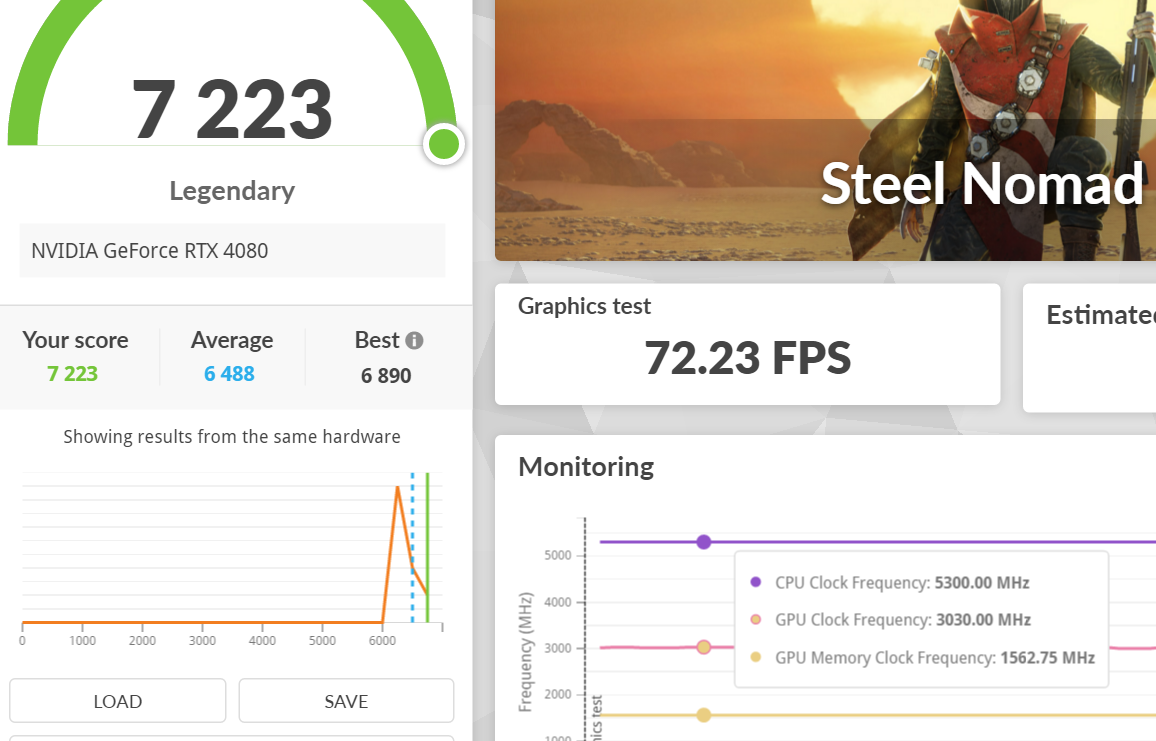Click the NVIDIA GeForce RTX 4080 field

[232, 250]
